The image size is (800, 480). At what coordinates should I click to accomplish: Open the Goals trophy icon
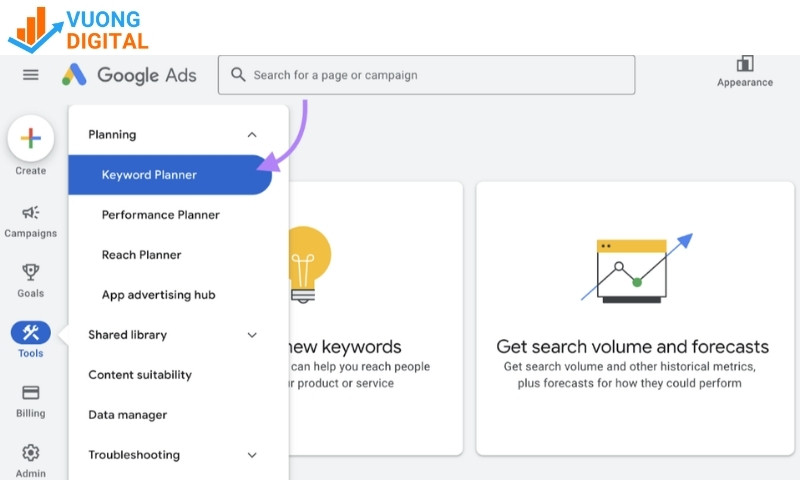click(31, 272)
